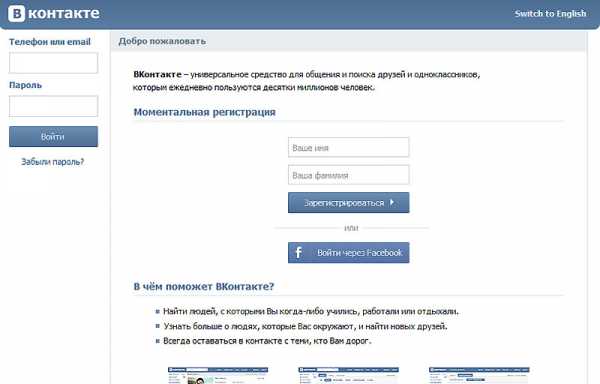Click the контакте wordmark in the header
600x384 pixels.
(64, 13)
